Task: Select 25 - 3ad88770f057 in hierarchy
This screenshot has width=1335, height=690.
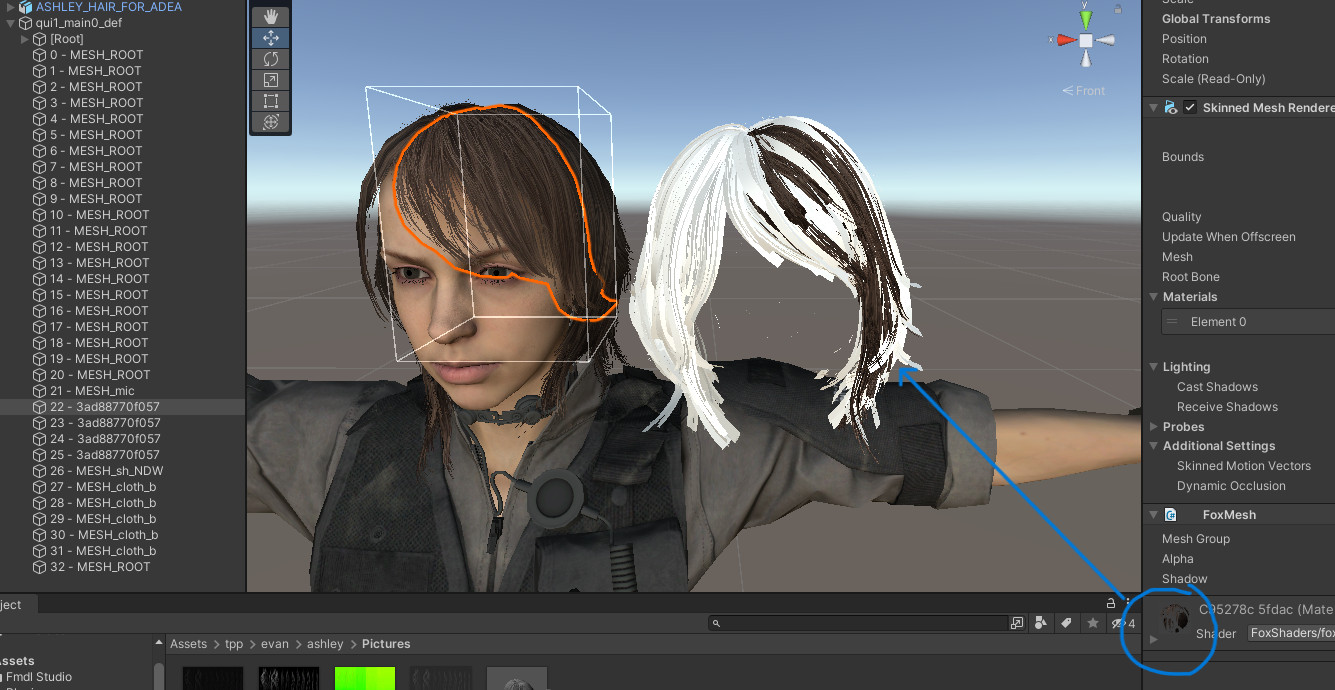Action: [x=105, y=455]
